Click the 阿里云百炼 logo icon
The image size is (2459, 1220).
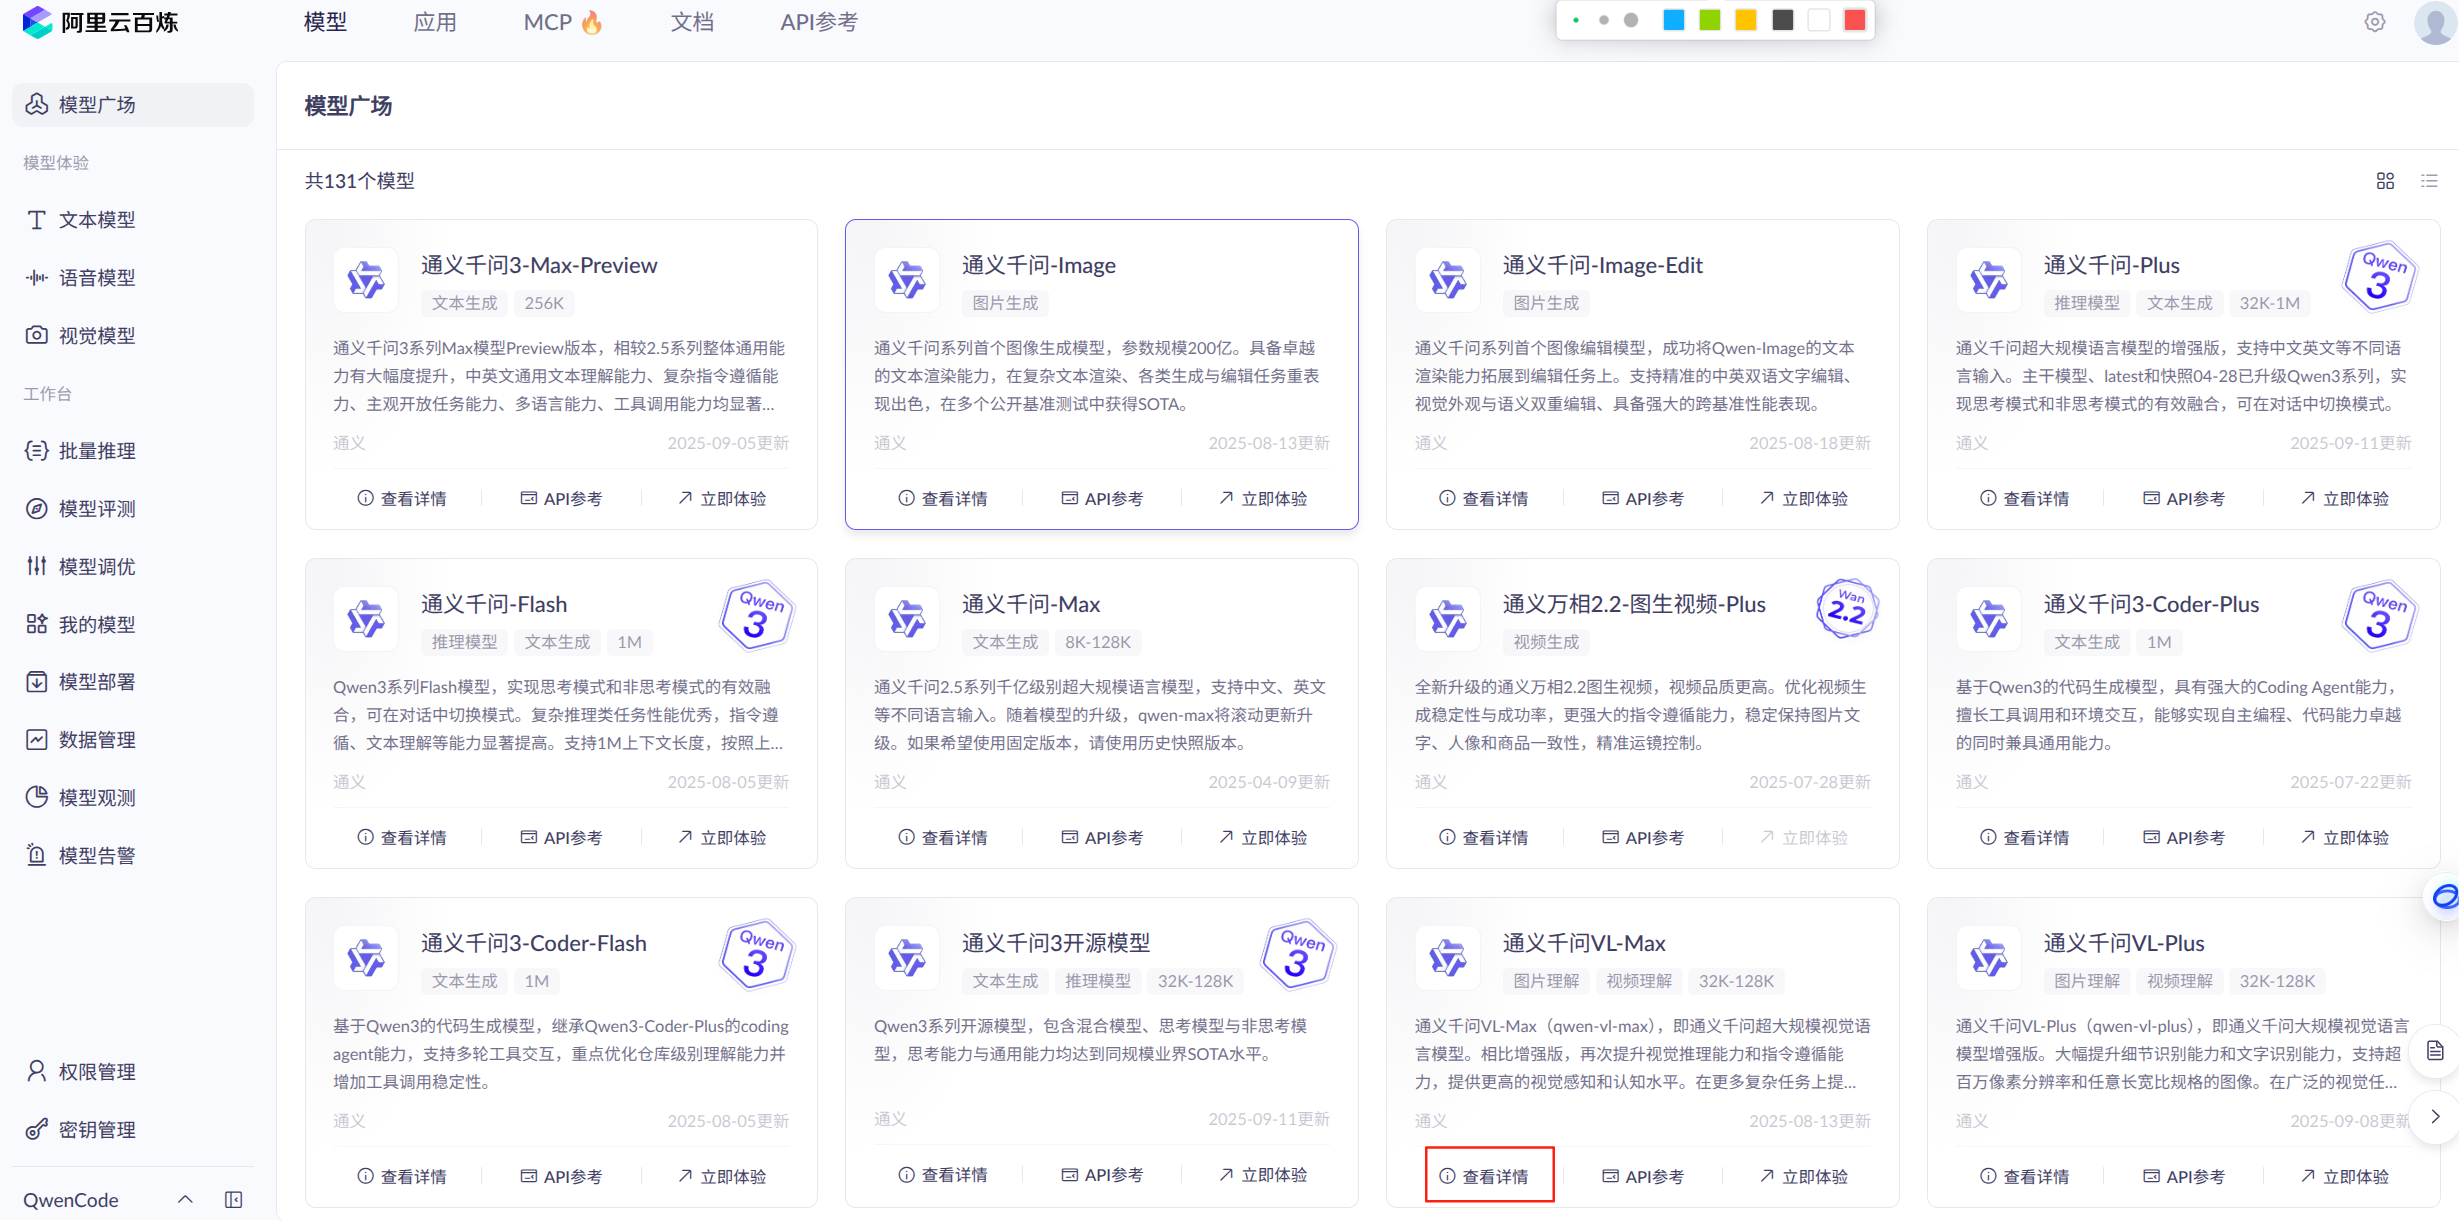(x=37, y=22)
